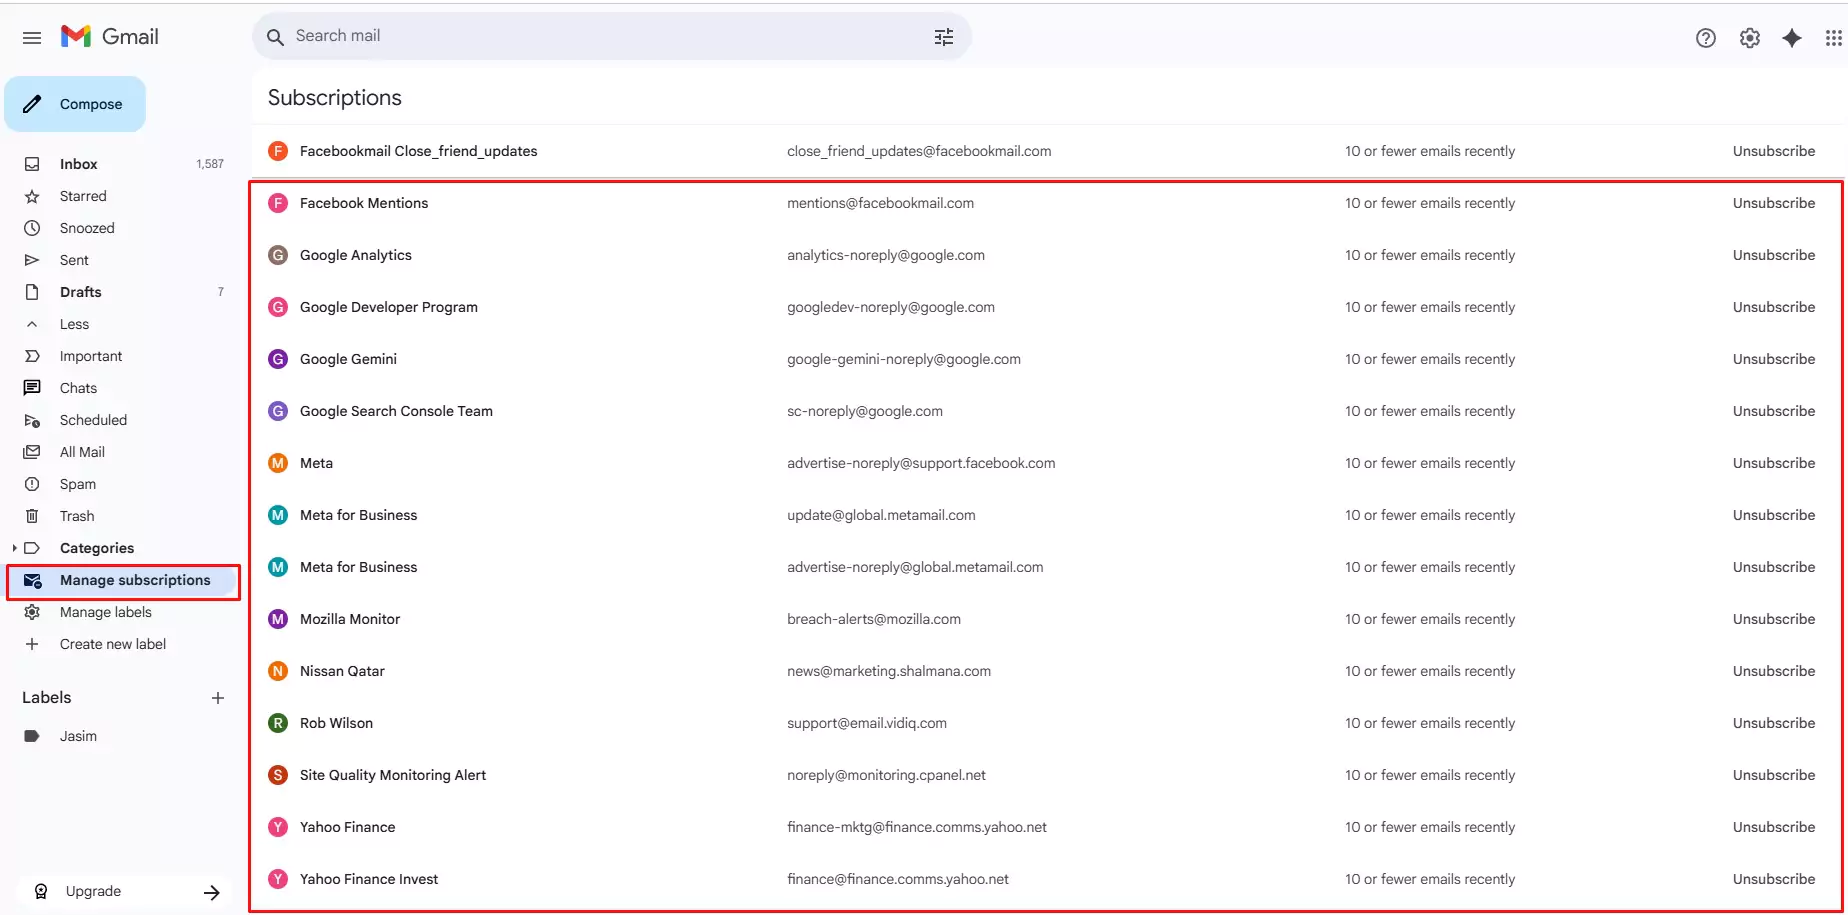Select the news@marketing.shalmana.com address
This screenshot has height=915, width=1848.
pyautogui.click(x=889, y=671)
